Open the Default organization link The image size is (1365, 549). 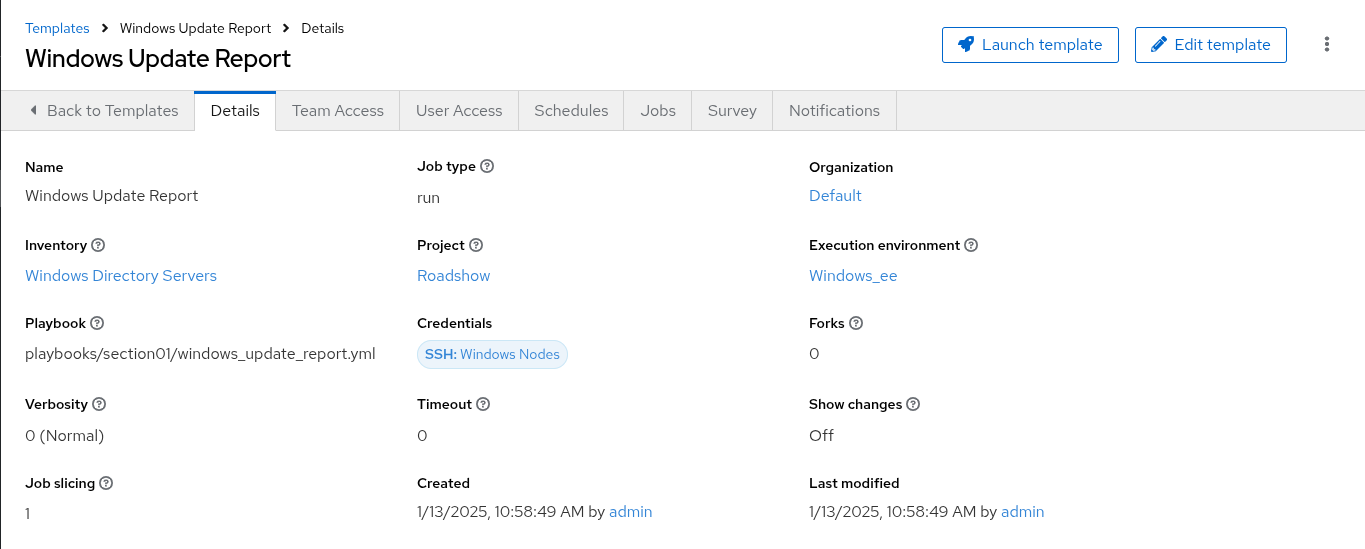click(835, 196)
